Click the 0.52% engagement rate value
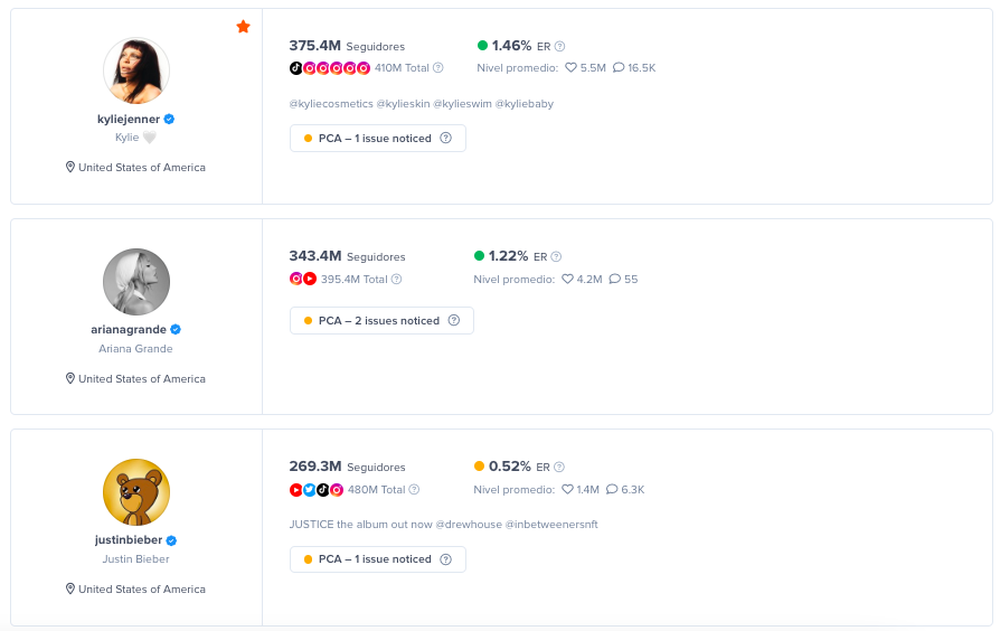 [510, 466]
